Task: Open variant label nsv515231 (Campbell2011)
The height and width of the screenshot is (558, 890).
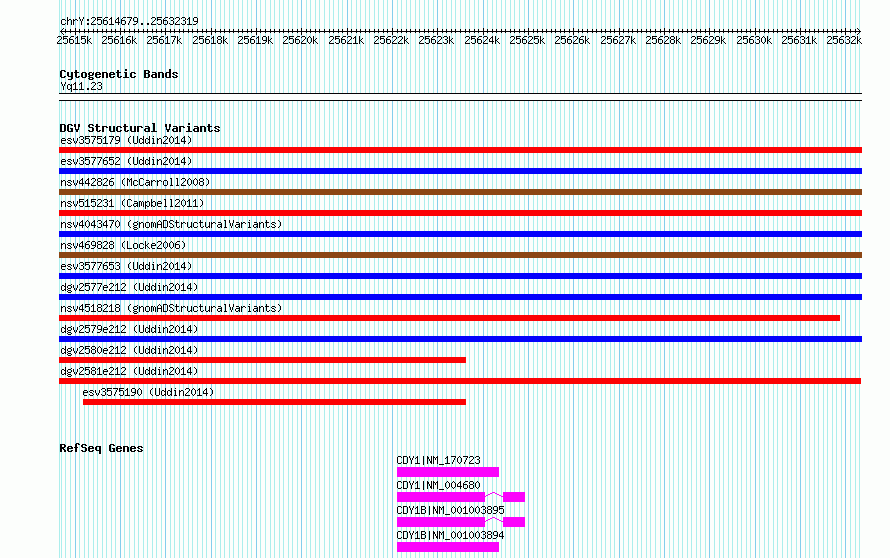Action: click(132, 203)
